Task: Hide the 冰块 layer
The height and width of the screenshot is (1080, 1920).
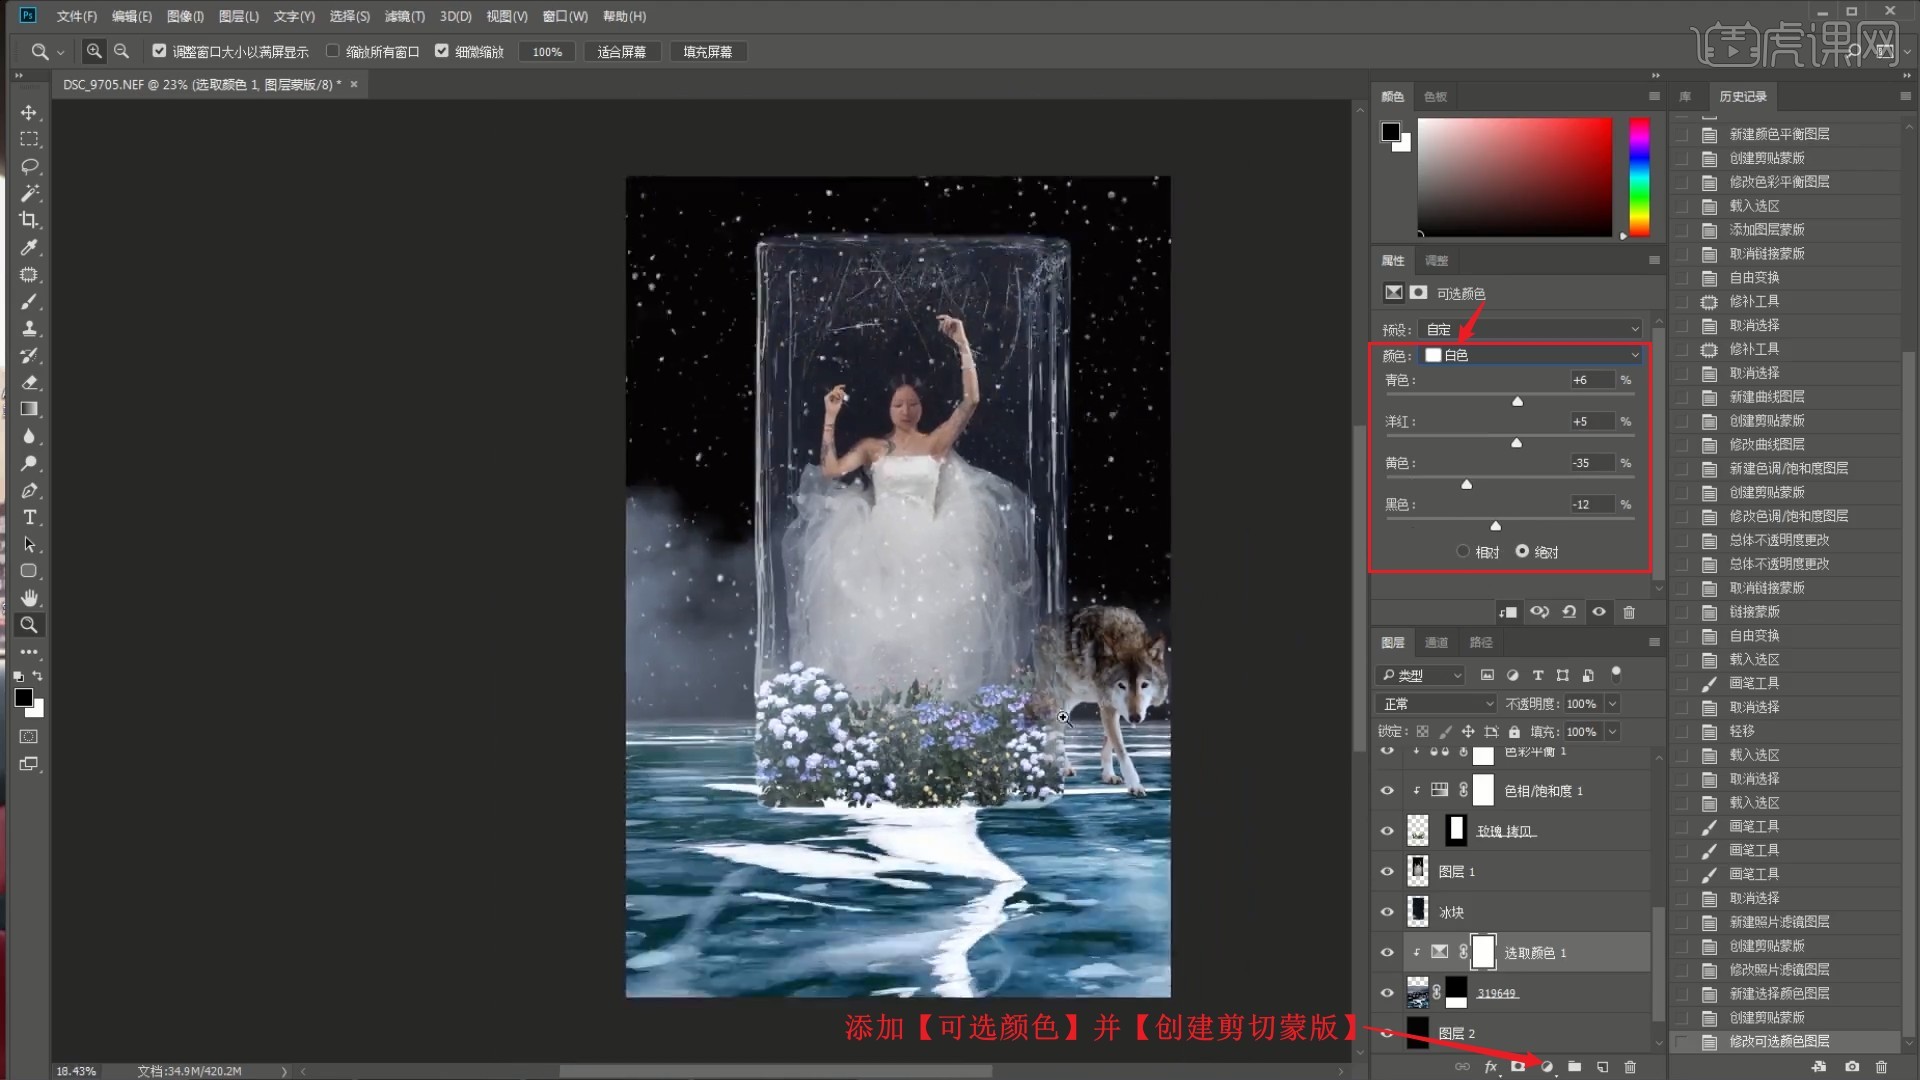Action: click(1387, 912)
